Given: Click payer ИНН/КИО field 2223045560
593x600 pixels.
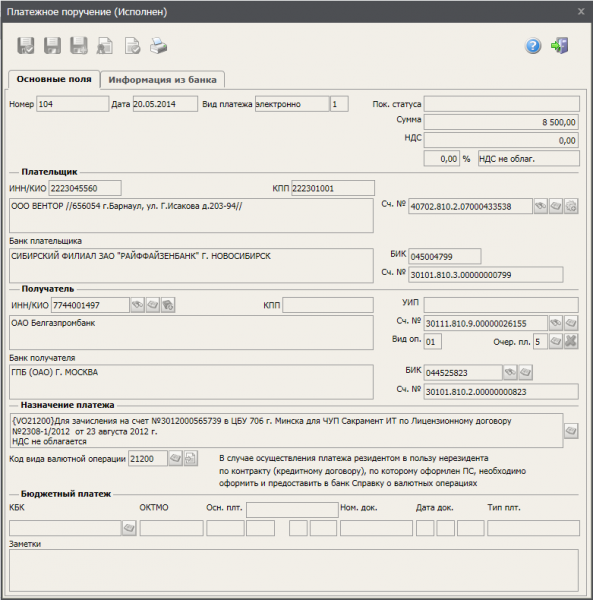Looking at the screenshot, I should [x=85, y=188].
